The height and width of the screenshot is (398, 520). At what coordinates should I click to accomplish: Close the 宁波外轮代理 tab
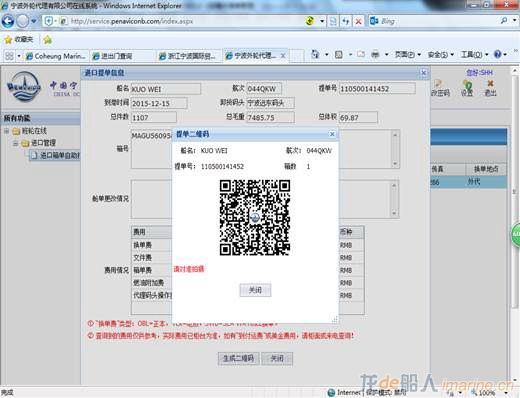point(283,56)
